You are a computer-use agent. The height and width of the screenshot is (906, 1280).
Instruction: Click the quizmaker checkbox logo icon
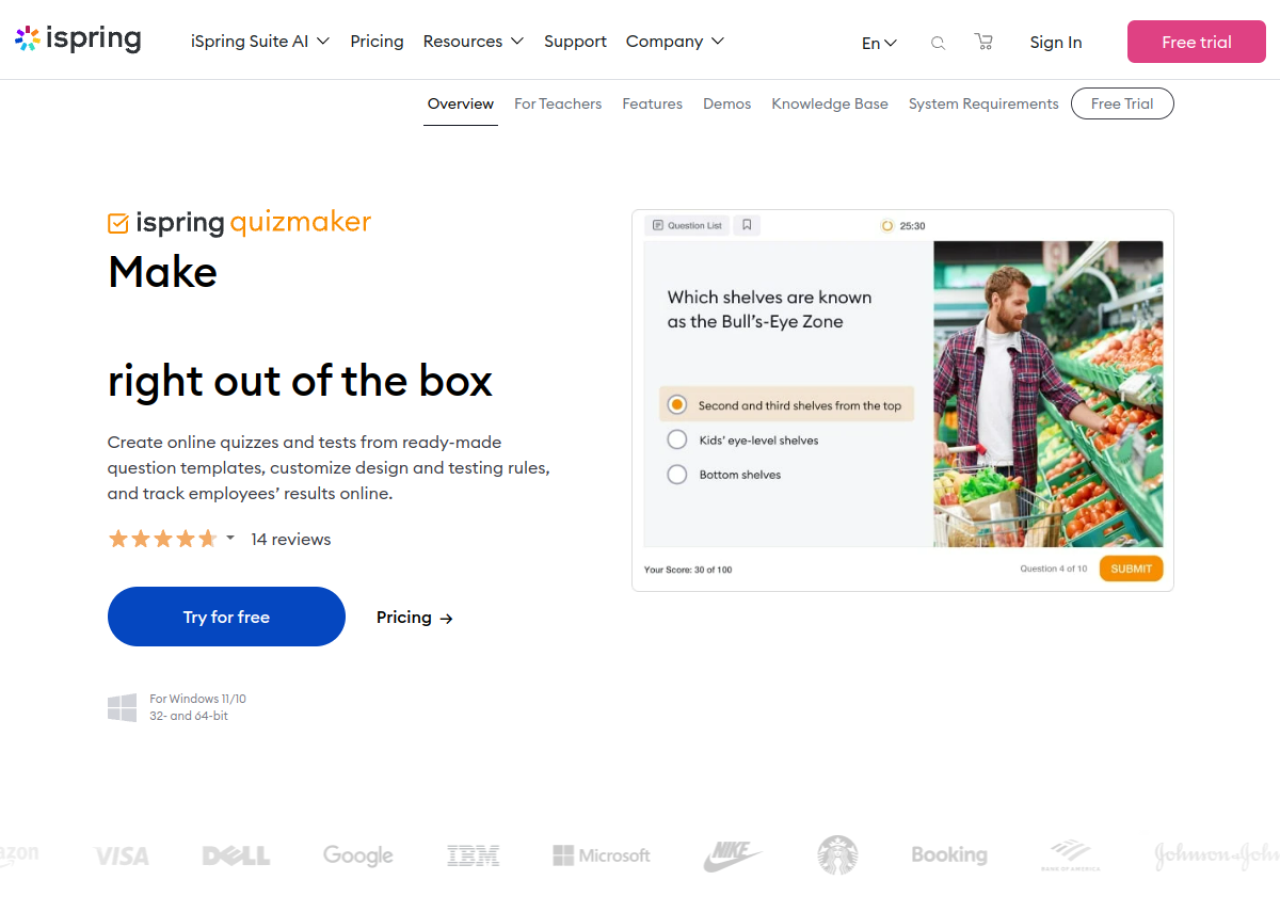118,223
